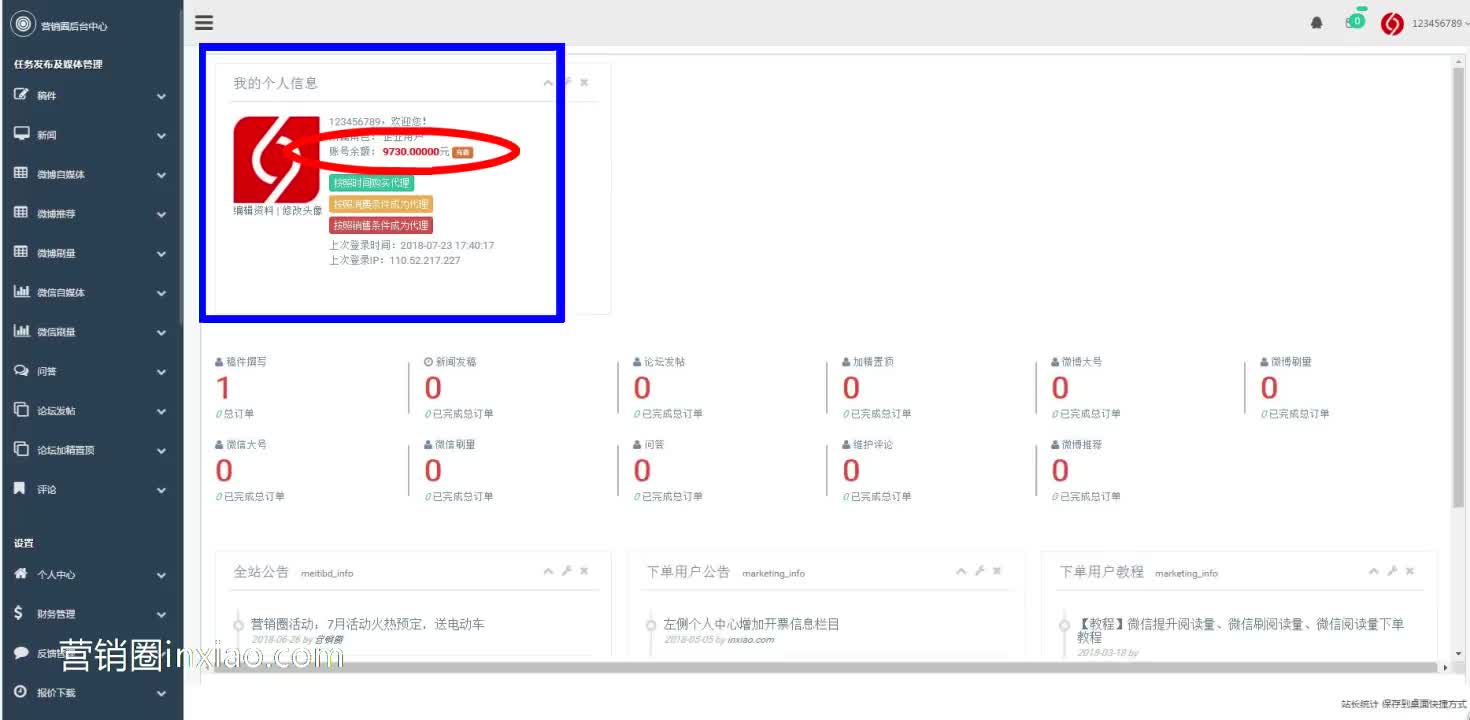
Task: Click the horizontal scrollbar below announcements
Action: [825, 667]
